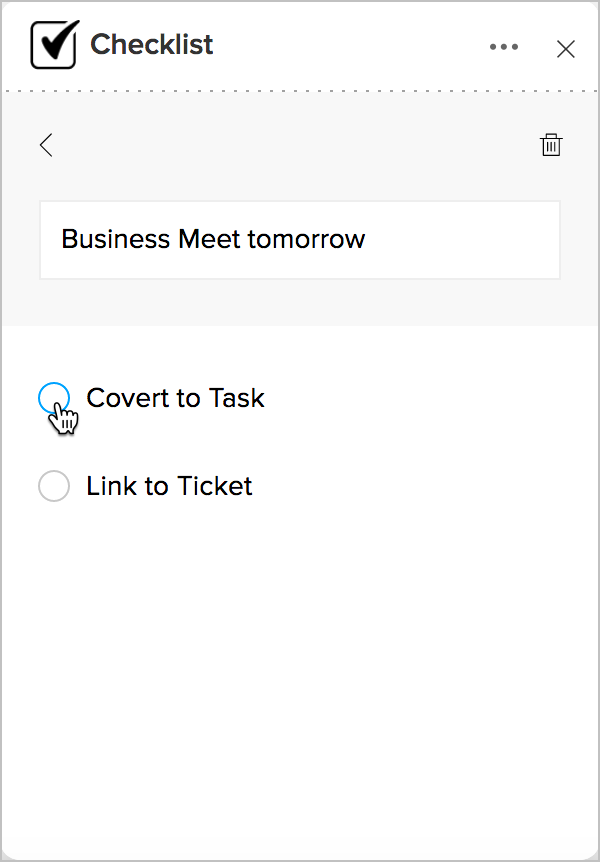
Task: Expand the ellipsis menu in the header
Action: click(x=504, y=47)
